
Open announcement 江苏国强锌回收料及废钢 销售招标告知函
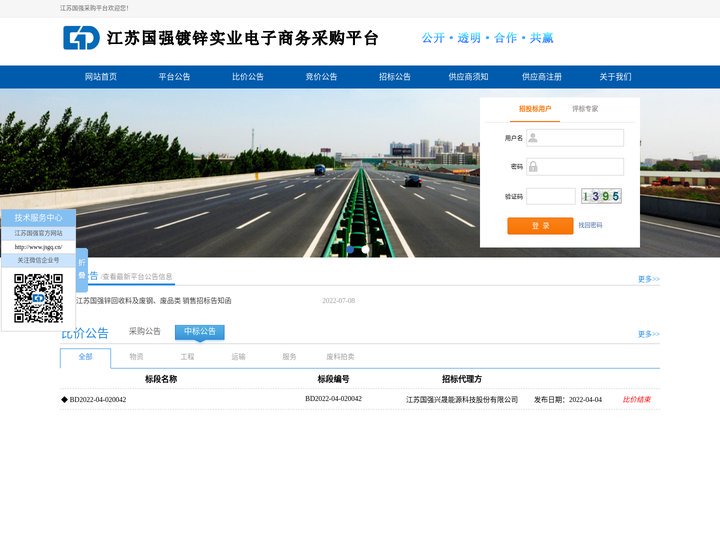153,301
